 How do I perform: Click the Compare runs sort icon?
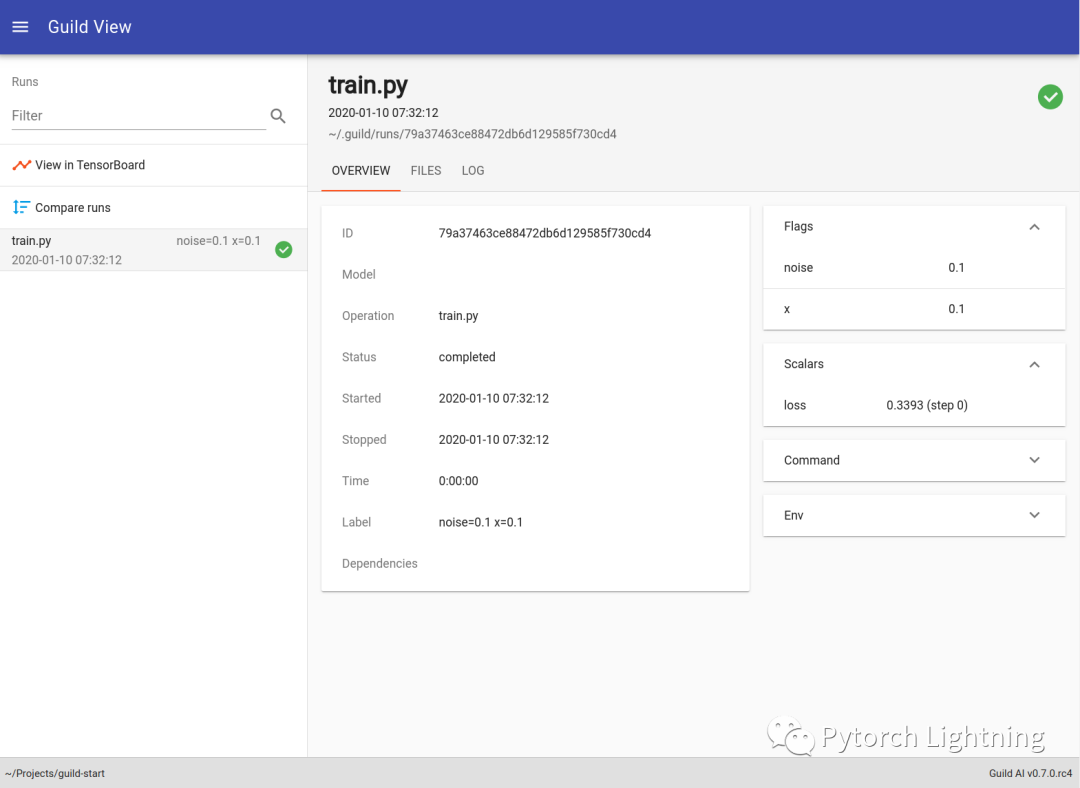point(21,207)
